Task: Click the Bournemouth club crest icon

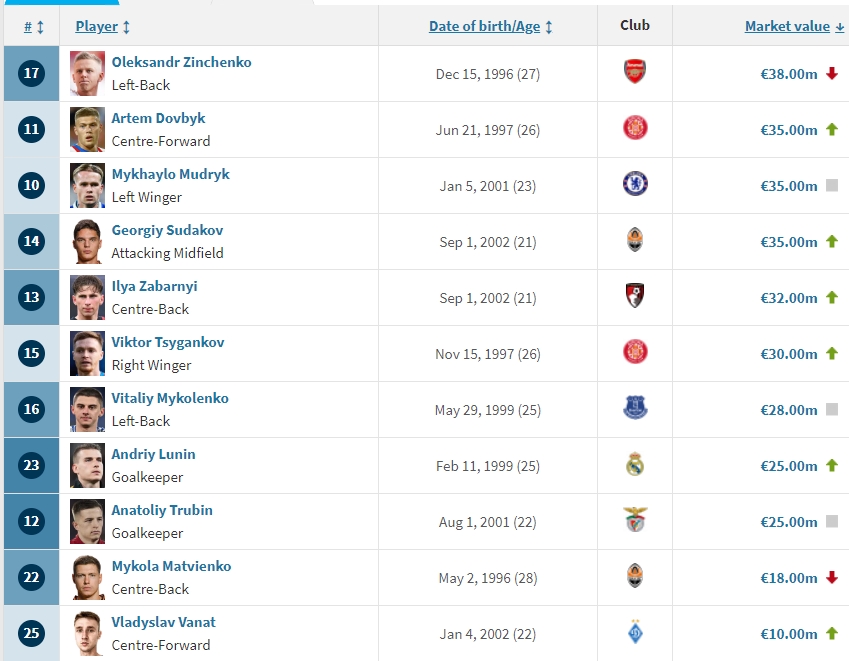Action: coord(635,297)
